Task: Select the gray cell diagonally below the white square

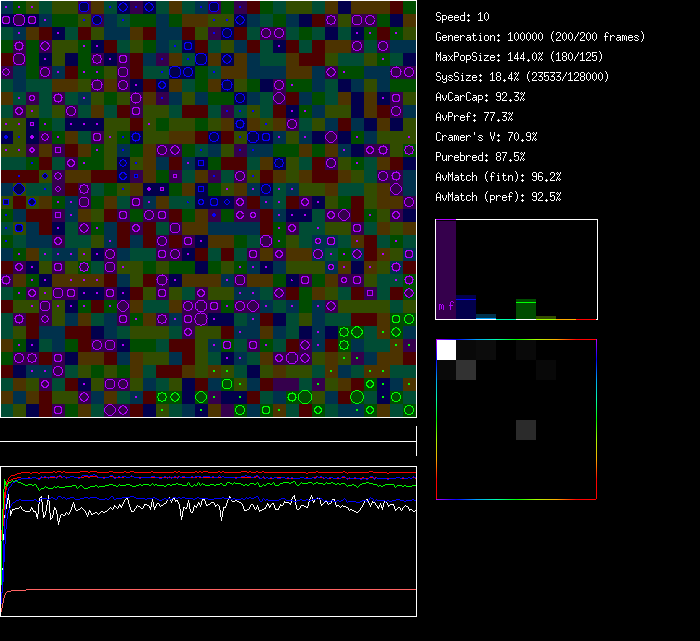Action: point(466,370)
